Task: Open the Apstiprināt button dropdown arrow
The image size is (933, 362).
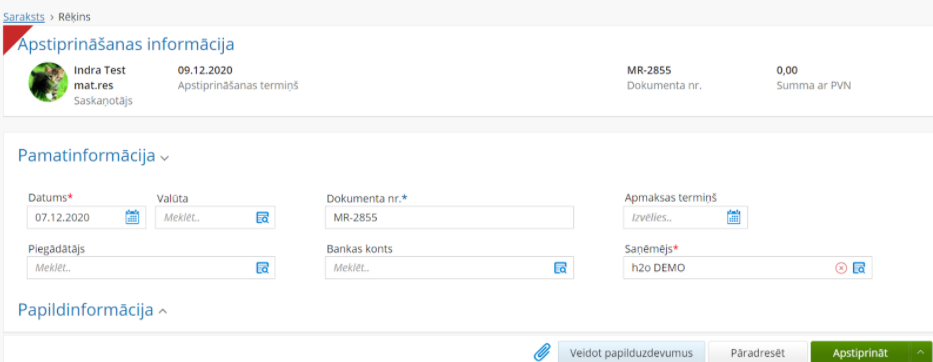Action: pyautogui.click(x=921, y=352)
